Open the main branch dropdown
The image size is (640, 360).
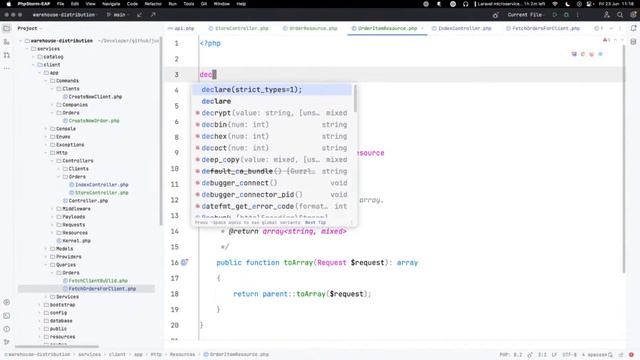(x=119, y=15)
